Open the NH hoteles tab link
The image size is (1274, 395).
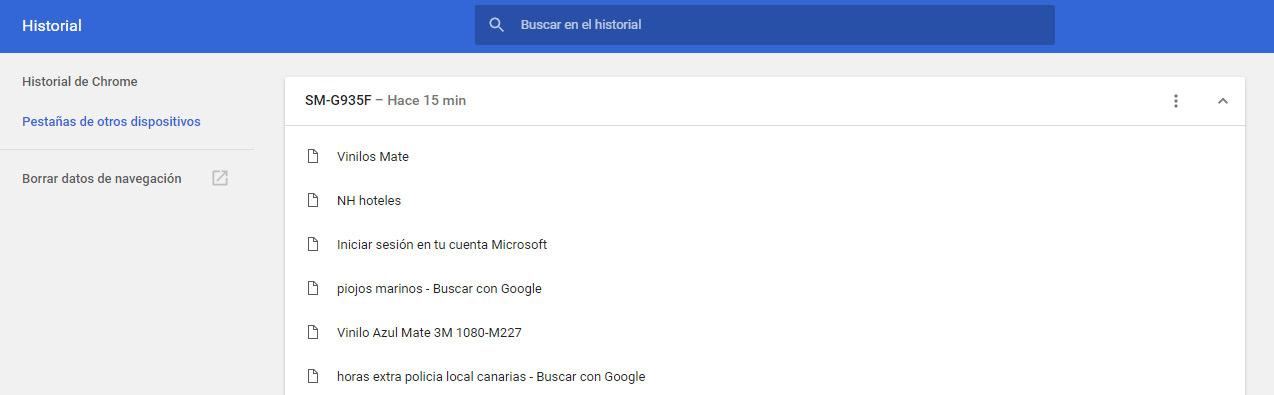pos(369,200)
